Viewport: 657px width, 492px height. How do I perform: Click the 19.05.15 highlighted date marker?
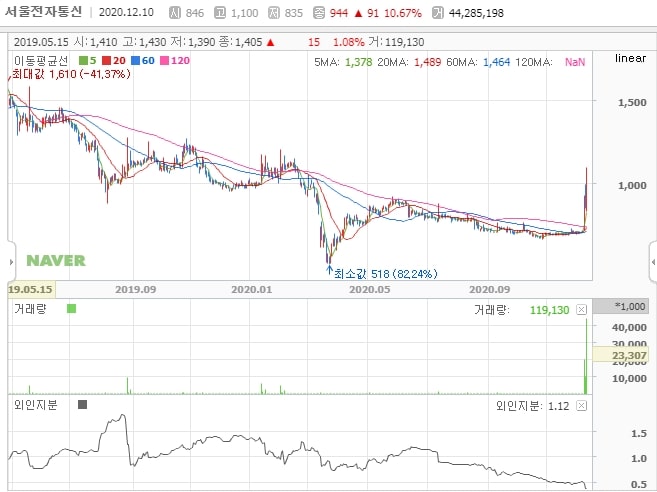[31, 289]
